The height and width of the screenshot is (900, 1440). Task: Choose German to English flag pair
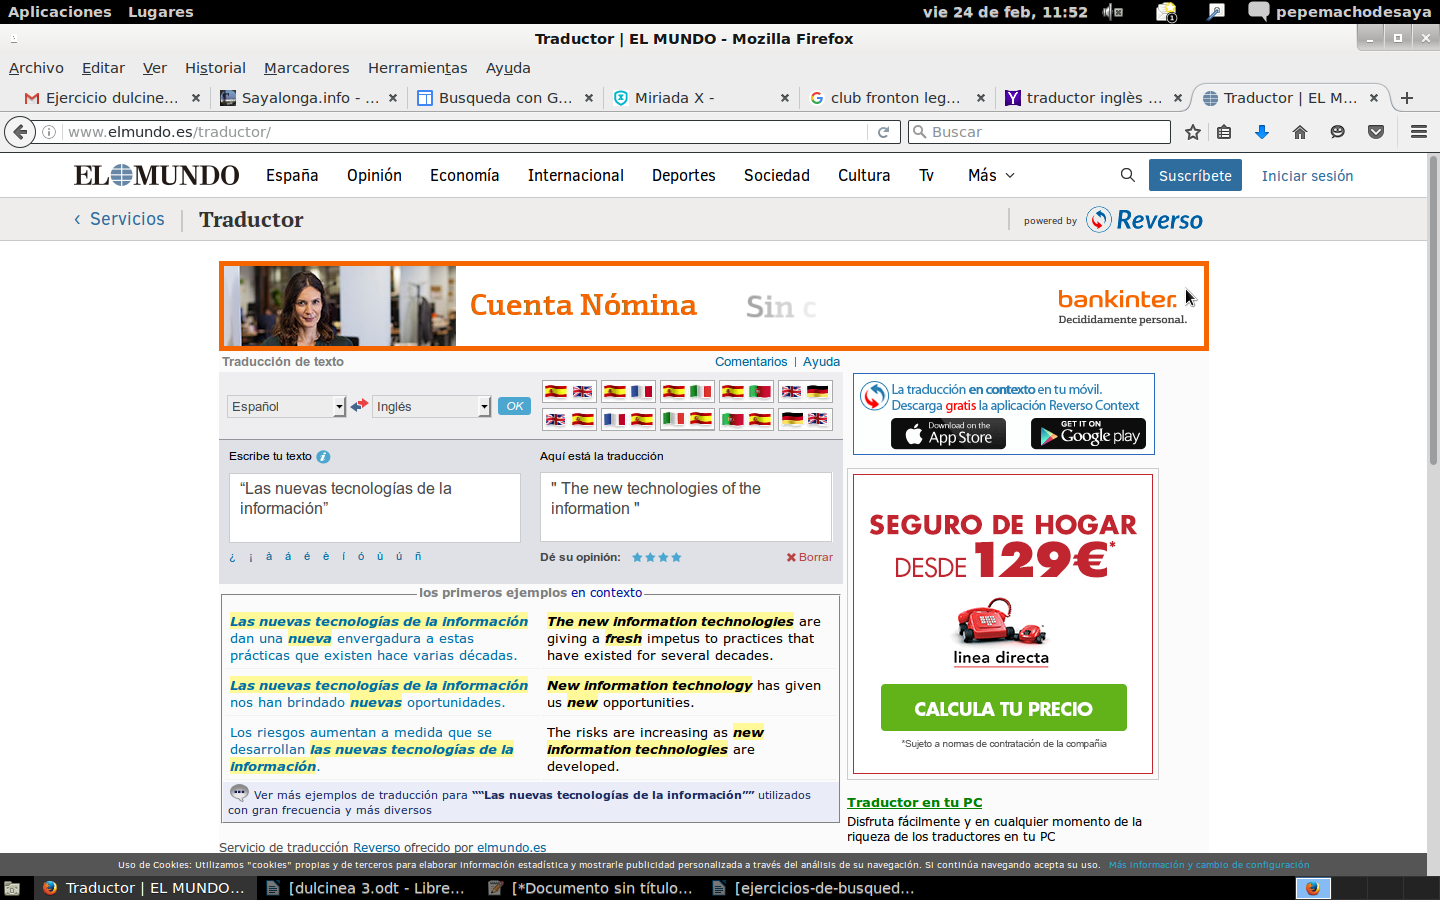click(x=805, y=419)
